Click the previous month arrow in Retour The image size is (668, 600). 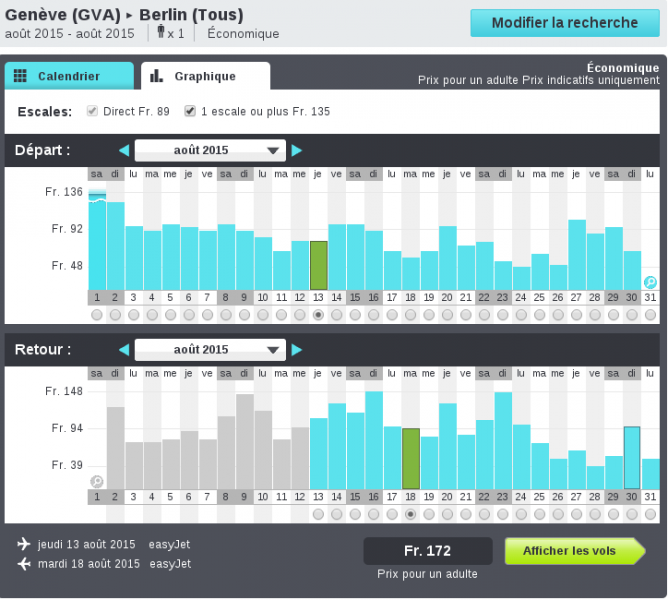pyautogui.click(x=124, y=350)
